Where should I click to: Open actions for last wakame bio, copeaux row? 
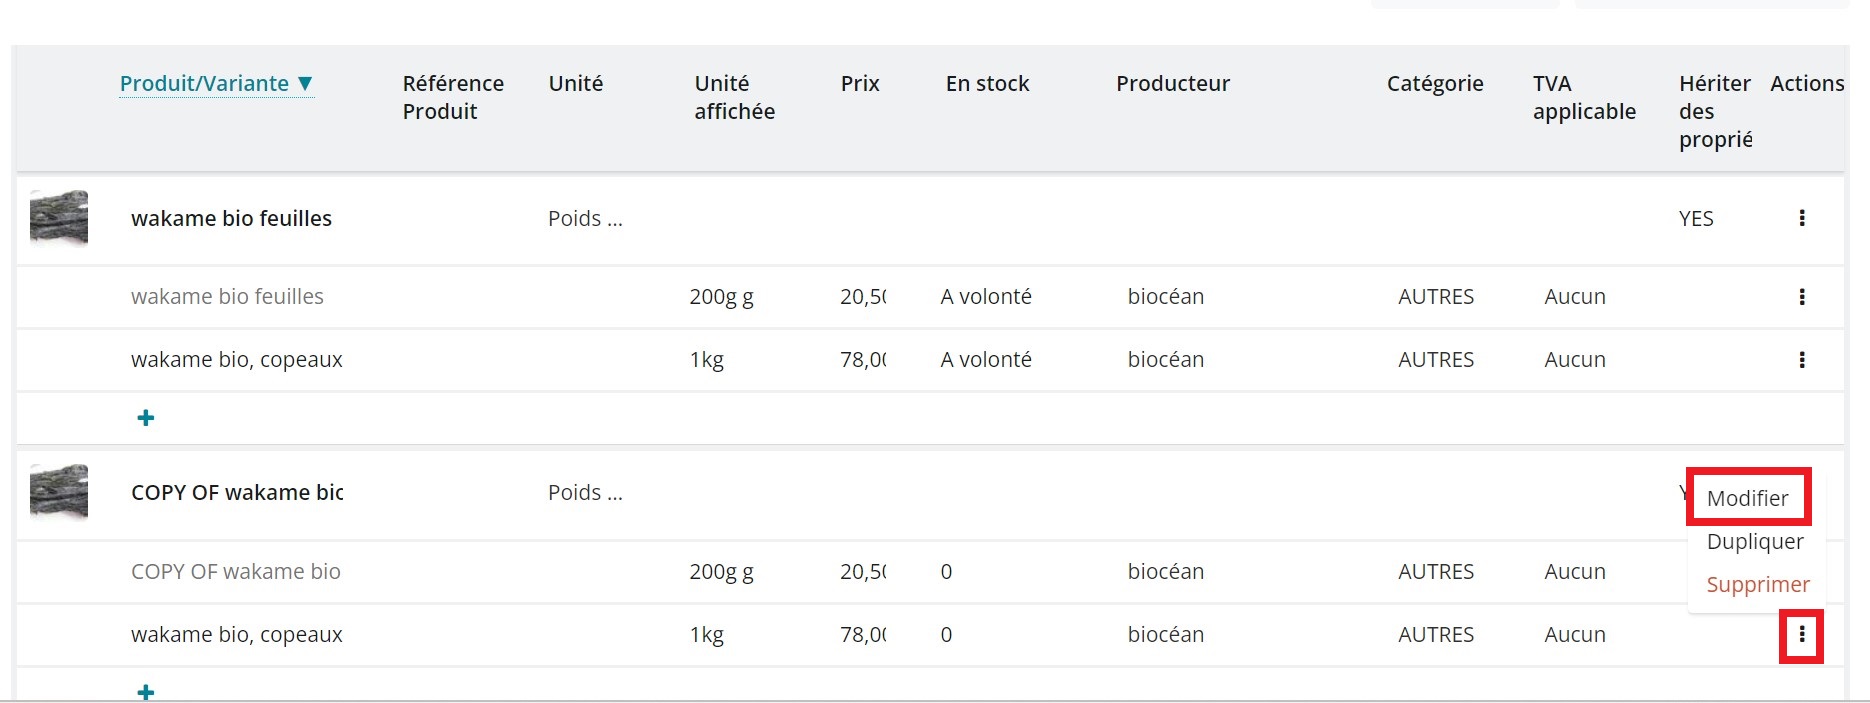1801,635
